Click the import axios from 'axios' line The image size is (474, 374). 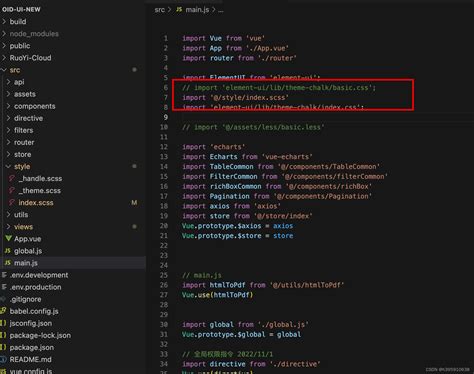point(231,206)
